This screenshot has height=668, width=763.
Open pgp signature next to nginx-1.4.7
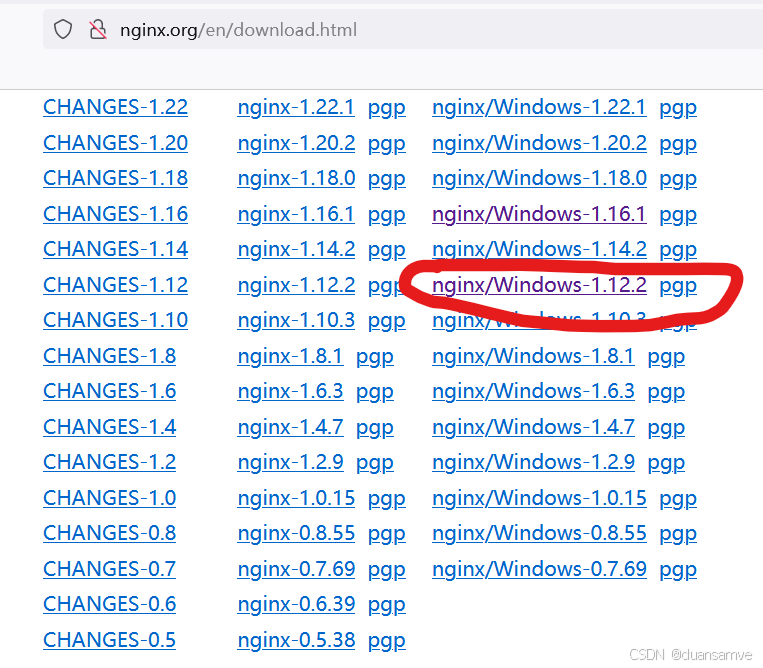pos(375,429)
